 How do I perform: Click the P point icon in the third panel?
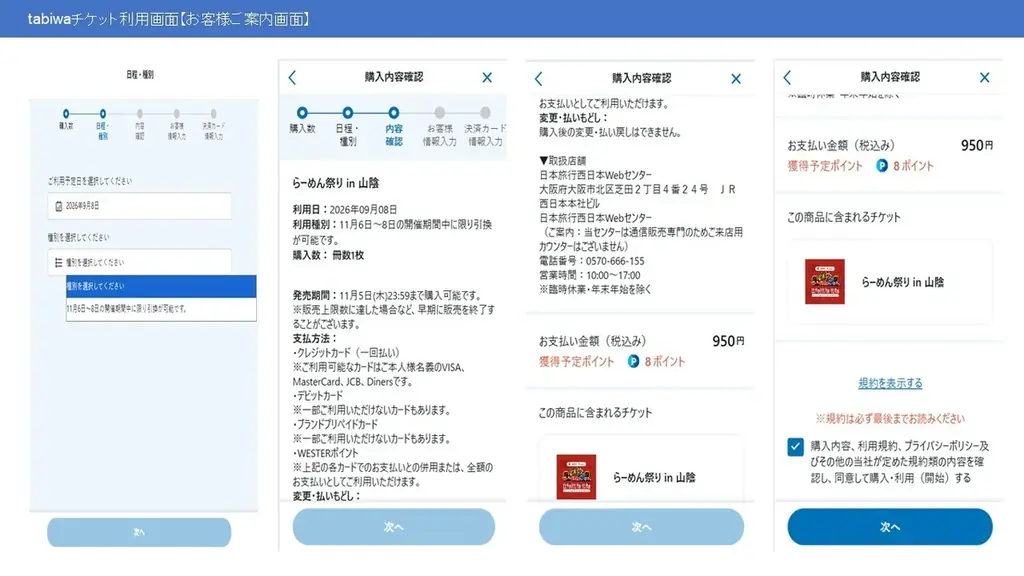coord(633,361)
